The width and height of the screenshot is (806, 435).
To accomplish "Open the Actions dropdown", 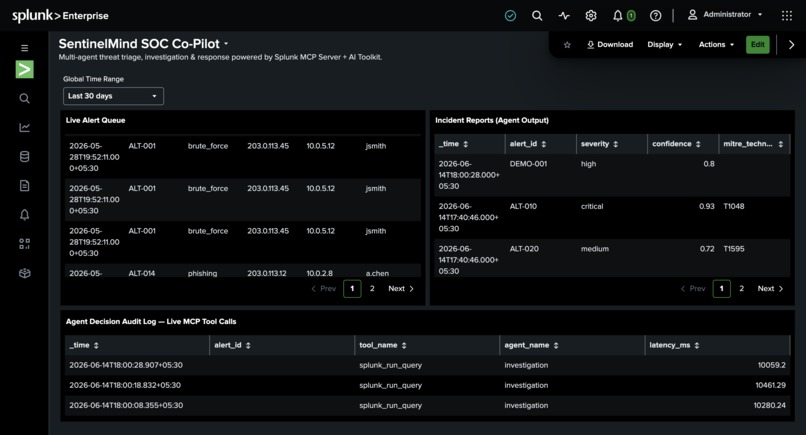I will (717, 45).
